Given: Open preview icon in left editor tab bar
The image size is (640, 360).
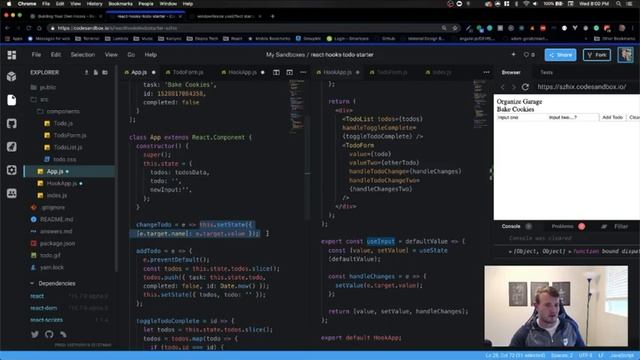Looking at the screenshot, I should pyautogui.click(x=289, y=72).
